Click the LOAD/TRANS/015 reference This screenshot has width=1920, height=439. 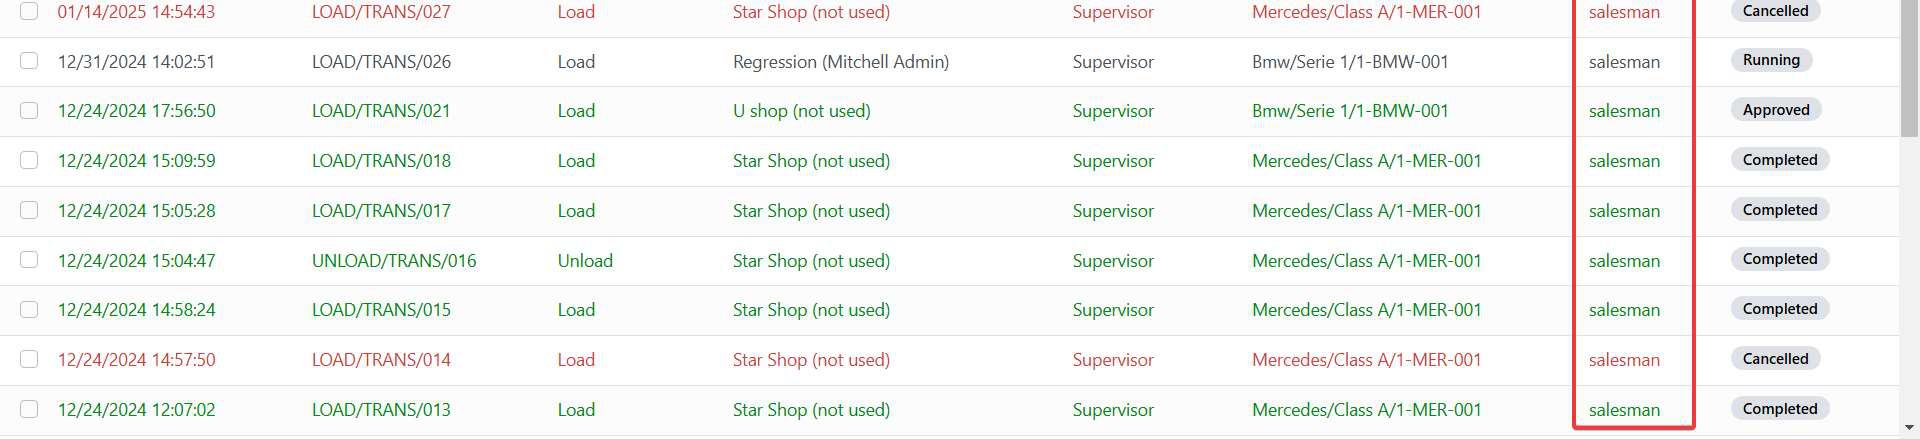(x=381, y=310)
